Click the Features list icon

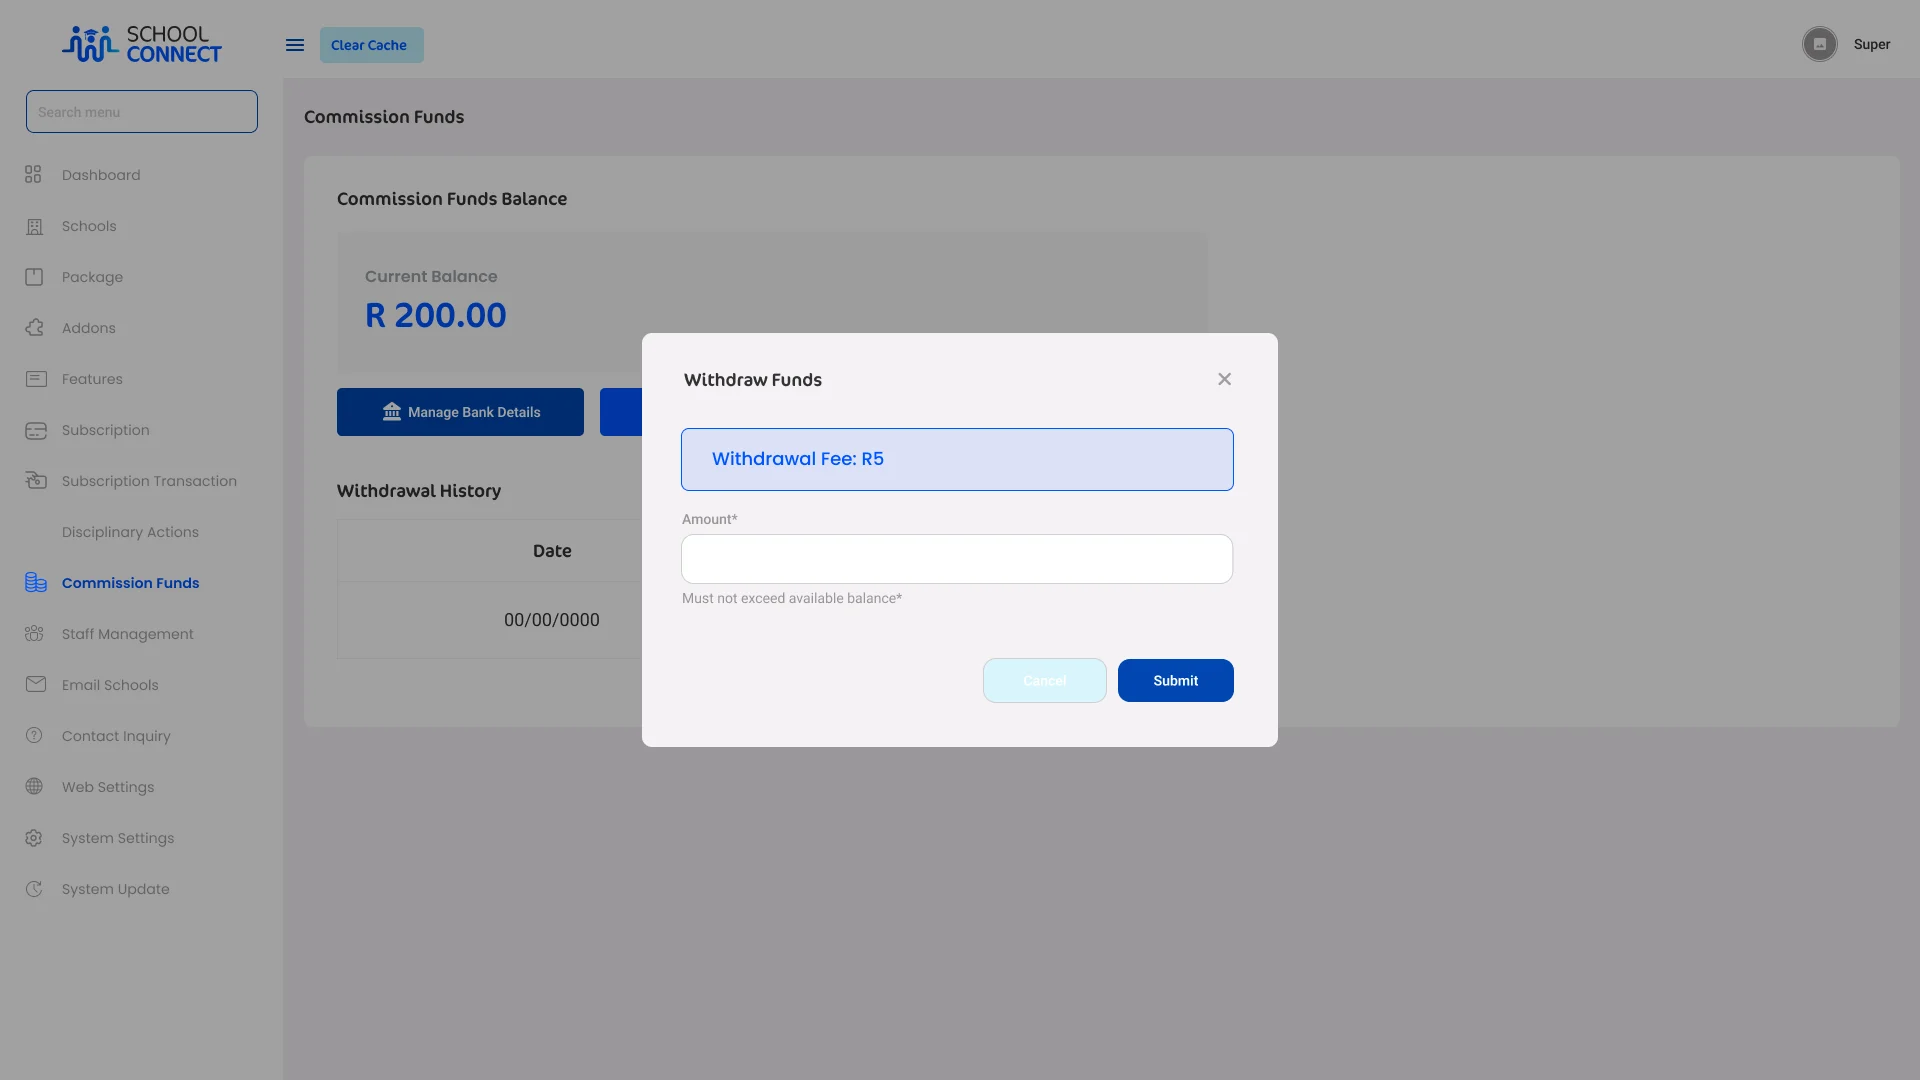[x=36, y=379]
